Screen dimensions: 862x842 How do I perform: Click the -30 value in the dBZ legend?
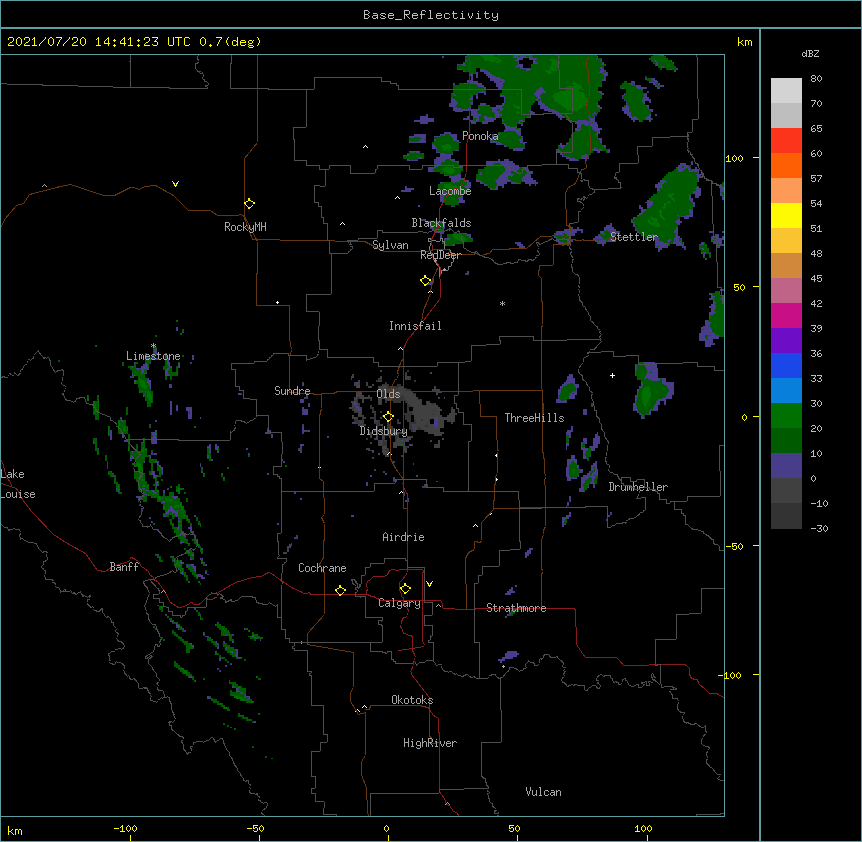819,528
